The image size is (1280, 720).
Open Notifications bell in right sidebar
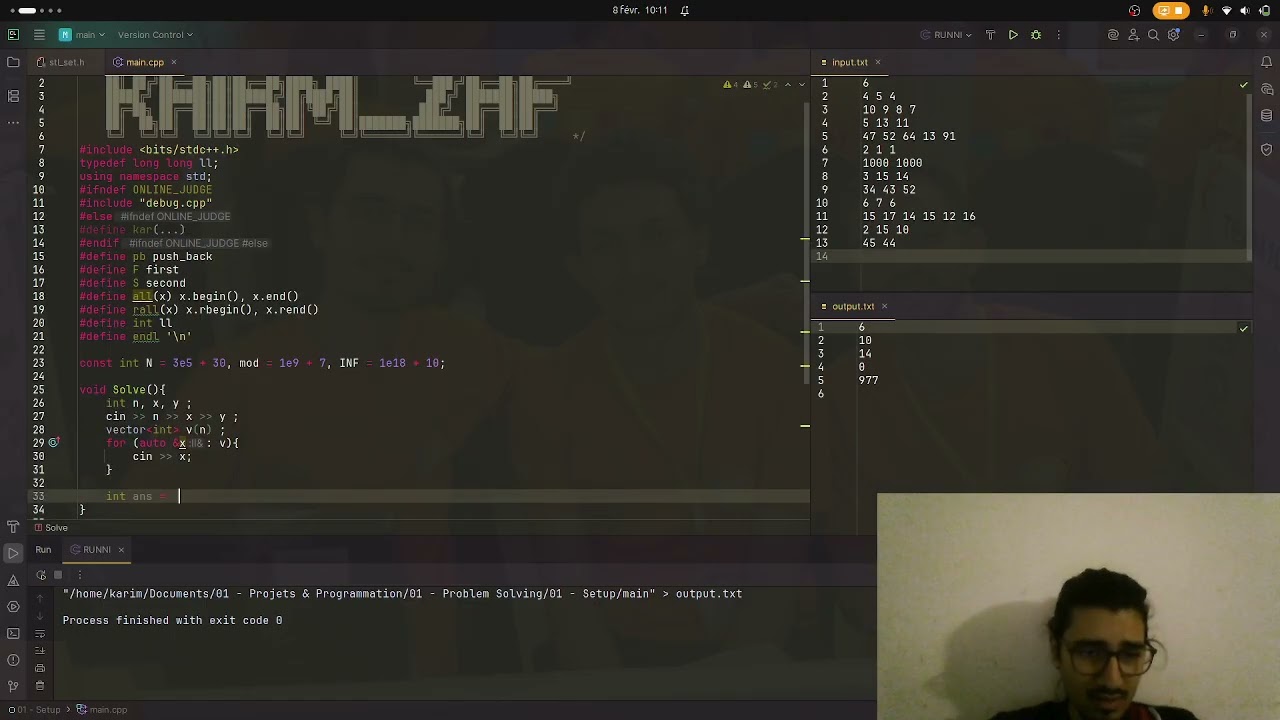pos(1267,62)
